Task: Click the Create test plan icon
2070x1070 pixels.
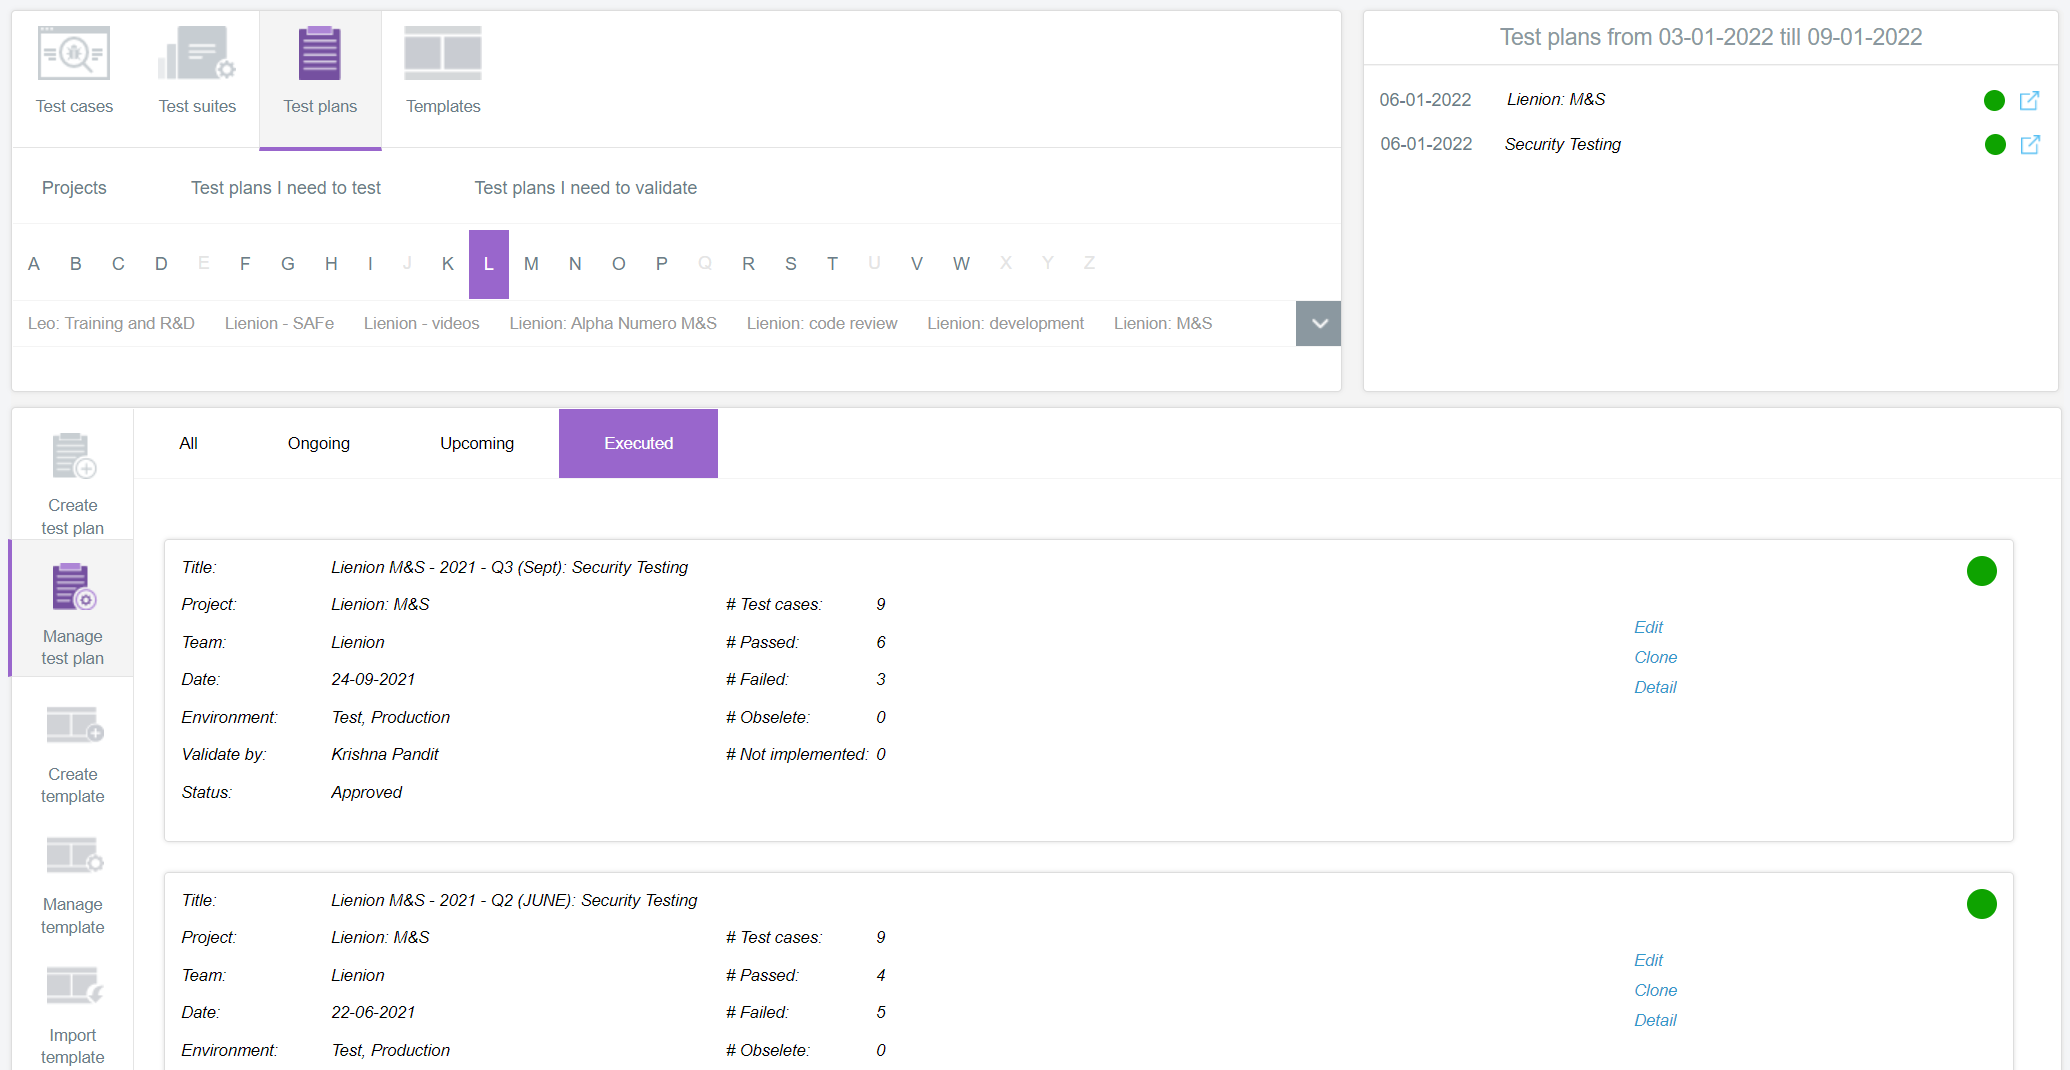Action: pyautogui.click(x=73, y=458)
